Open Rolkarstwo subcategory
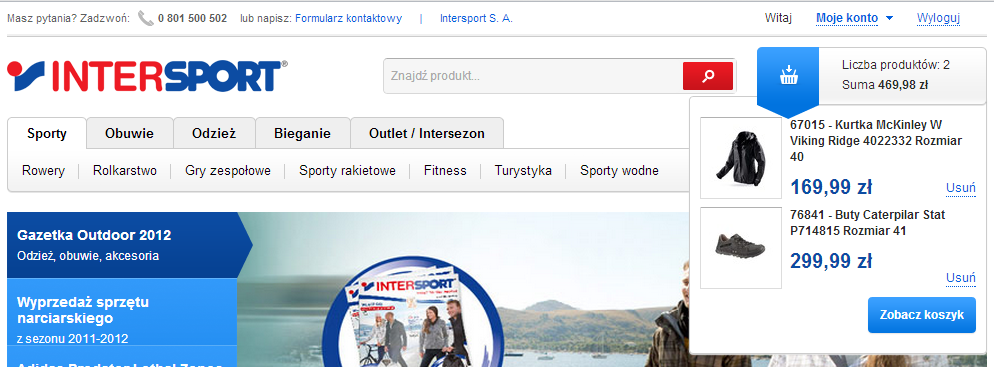 coord(125,171)
